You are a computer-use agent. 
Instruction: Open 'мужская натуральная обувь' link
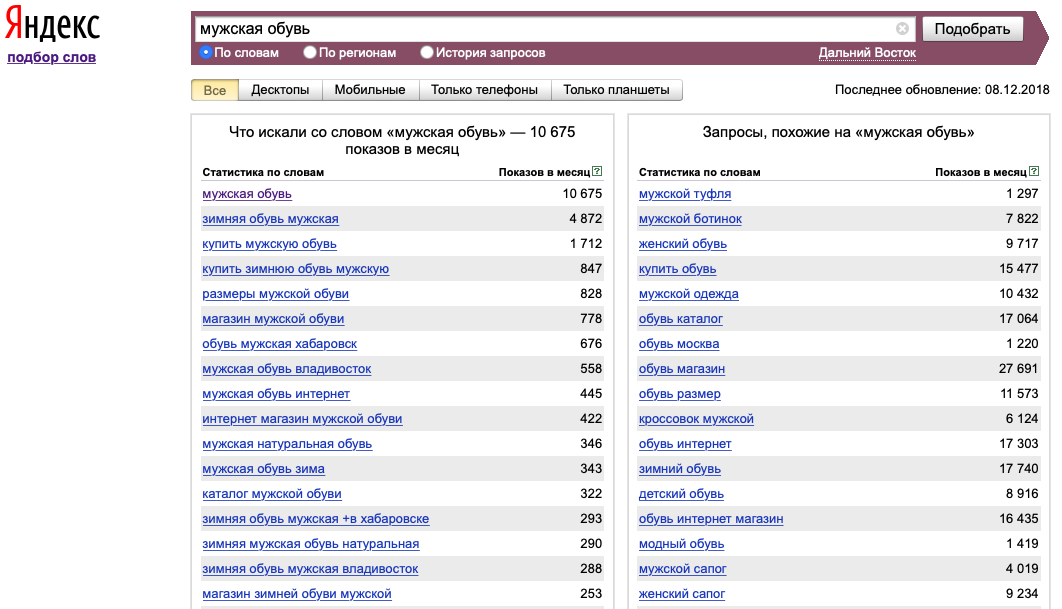point(287,444)
